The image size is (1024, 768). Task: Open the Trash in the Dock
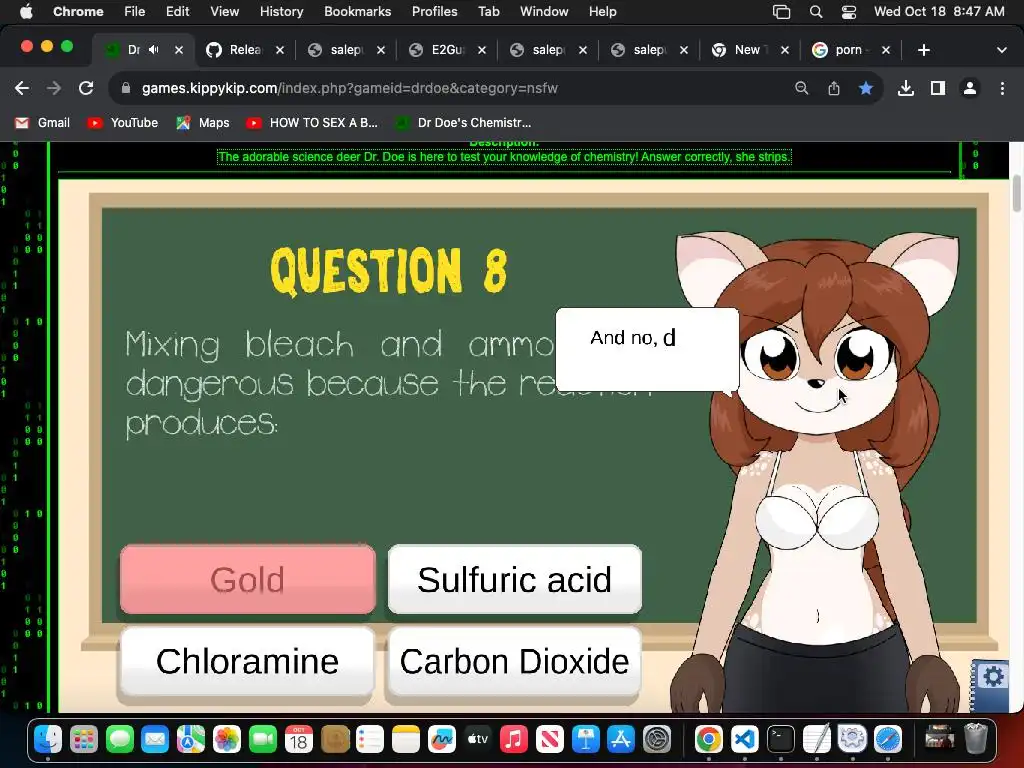click(x=976, y=740)
